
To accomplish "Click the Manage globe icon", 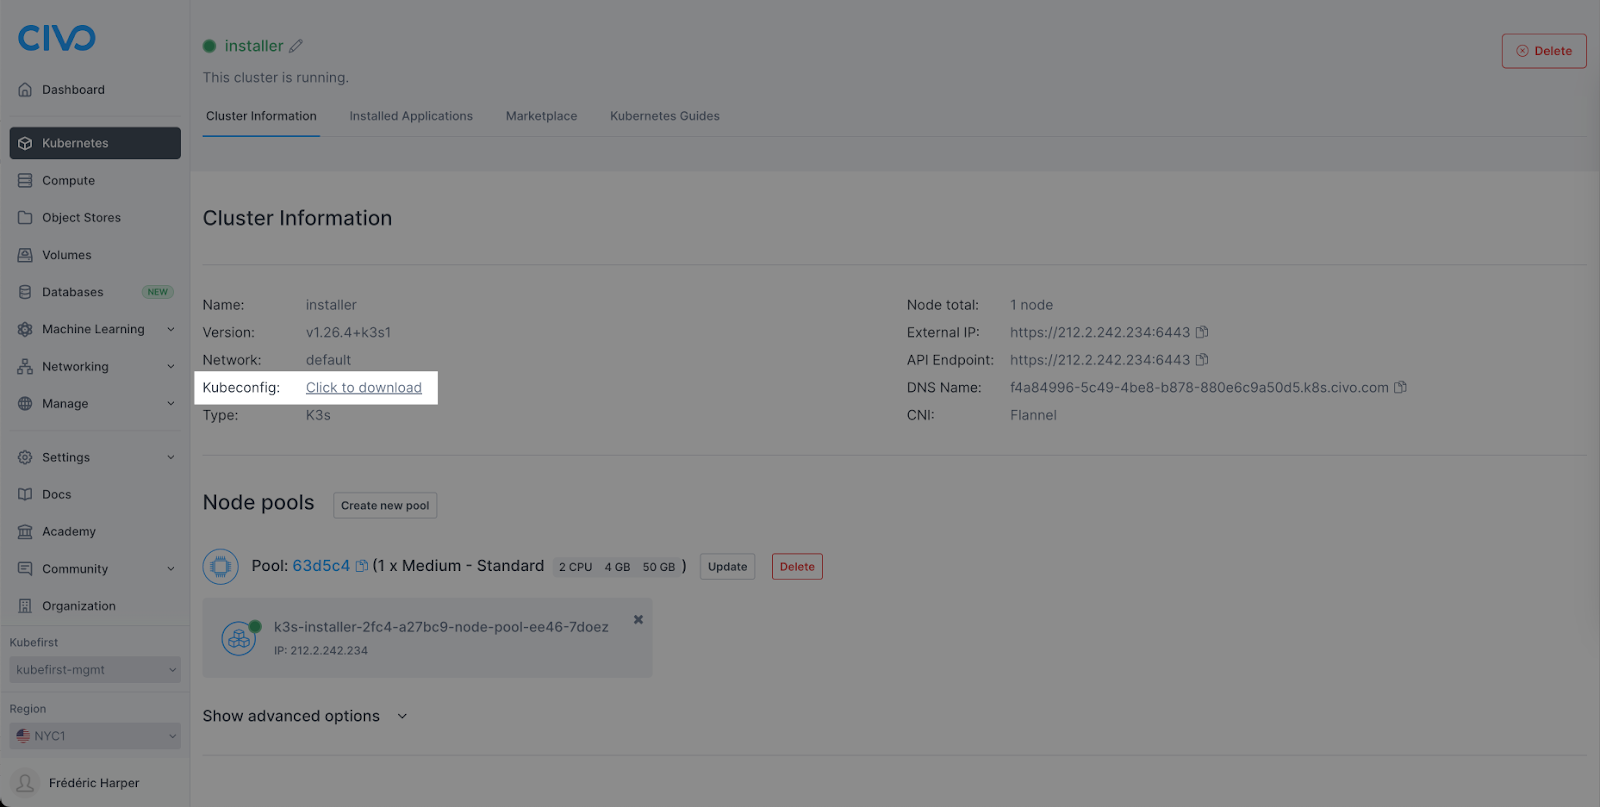I will pos(25,404).
